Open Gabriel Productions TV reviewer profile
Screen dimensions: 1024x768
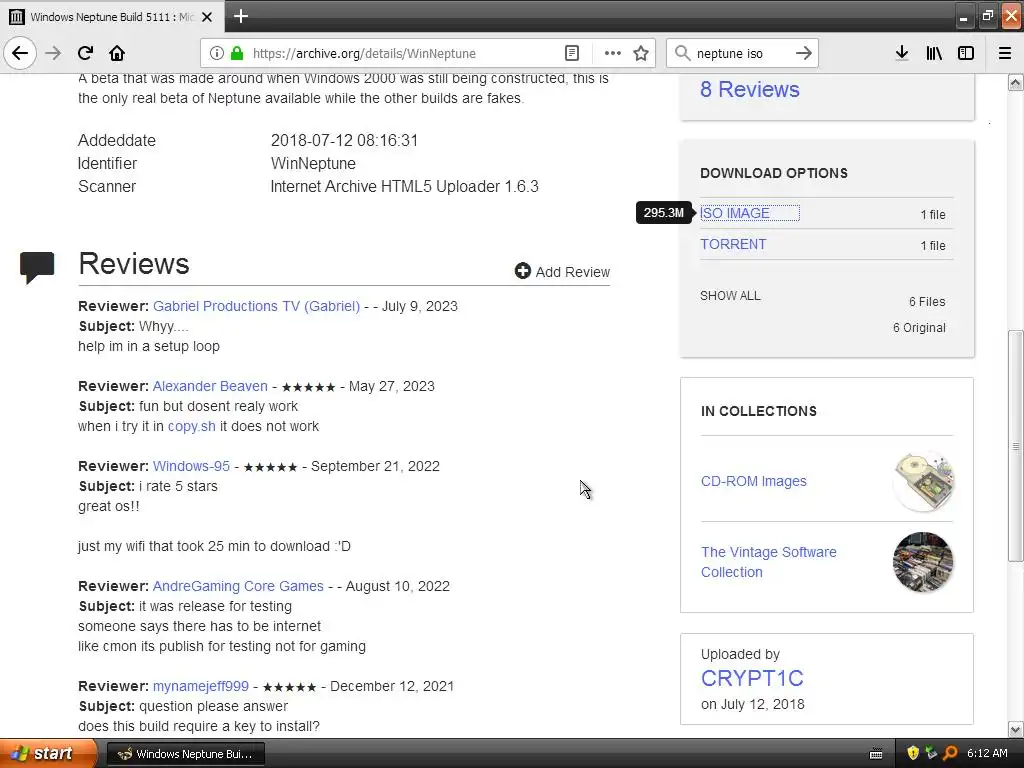[256, 306]
